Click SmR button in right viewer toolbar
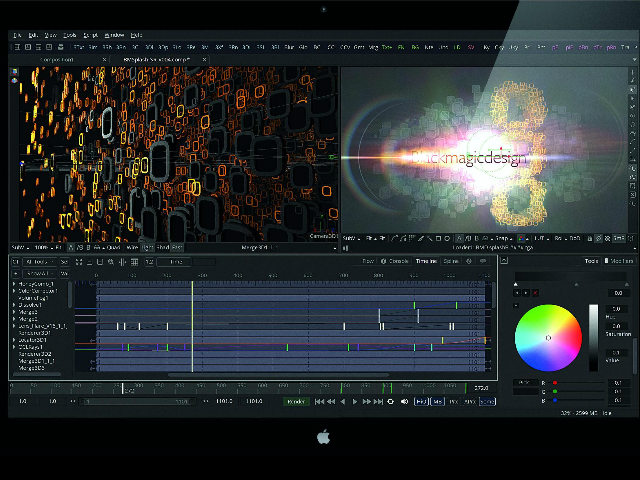640x480 pixels. pos(619,238)
